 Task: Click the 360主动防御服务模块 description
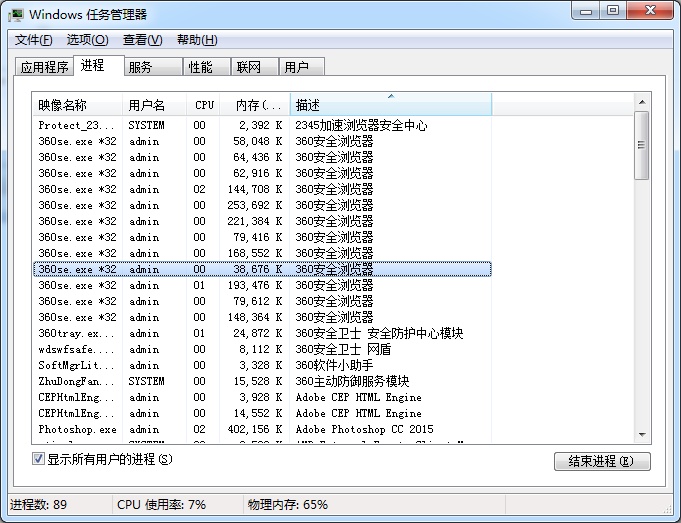tap(352, 381)
